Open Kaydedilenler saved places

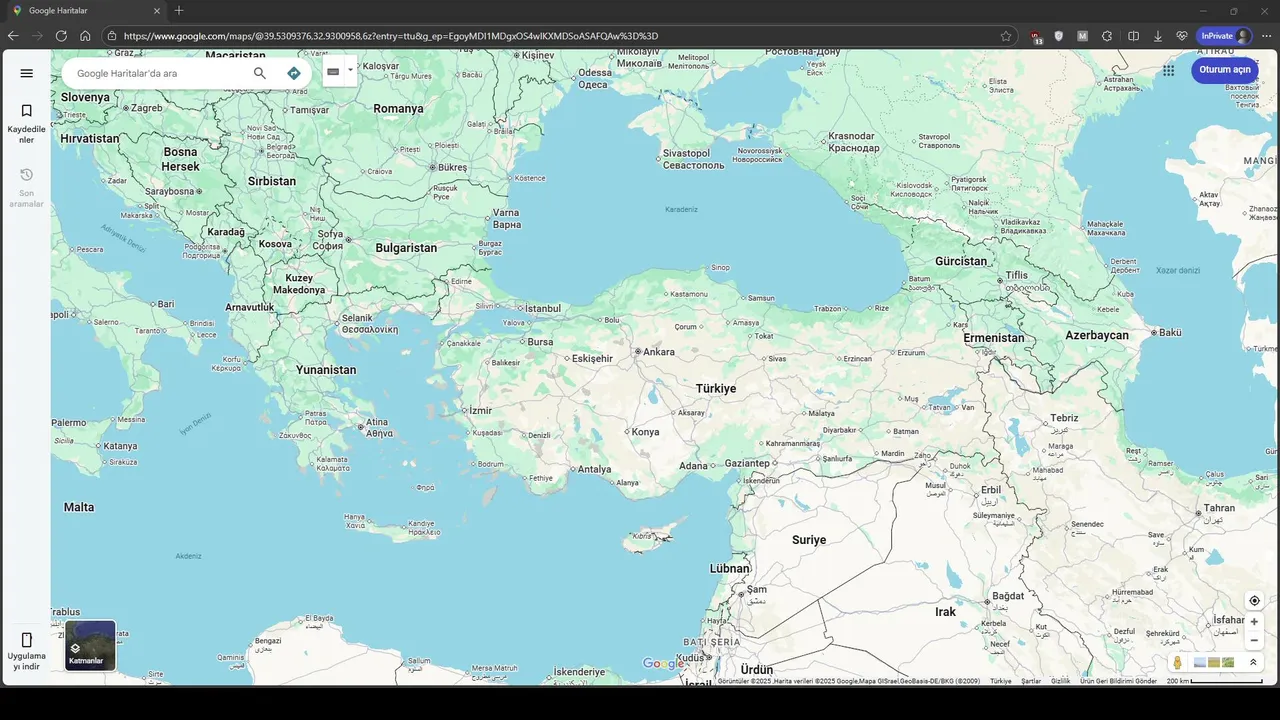point(27,123)
